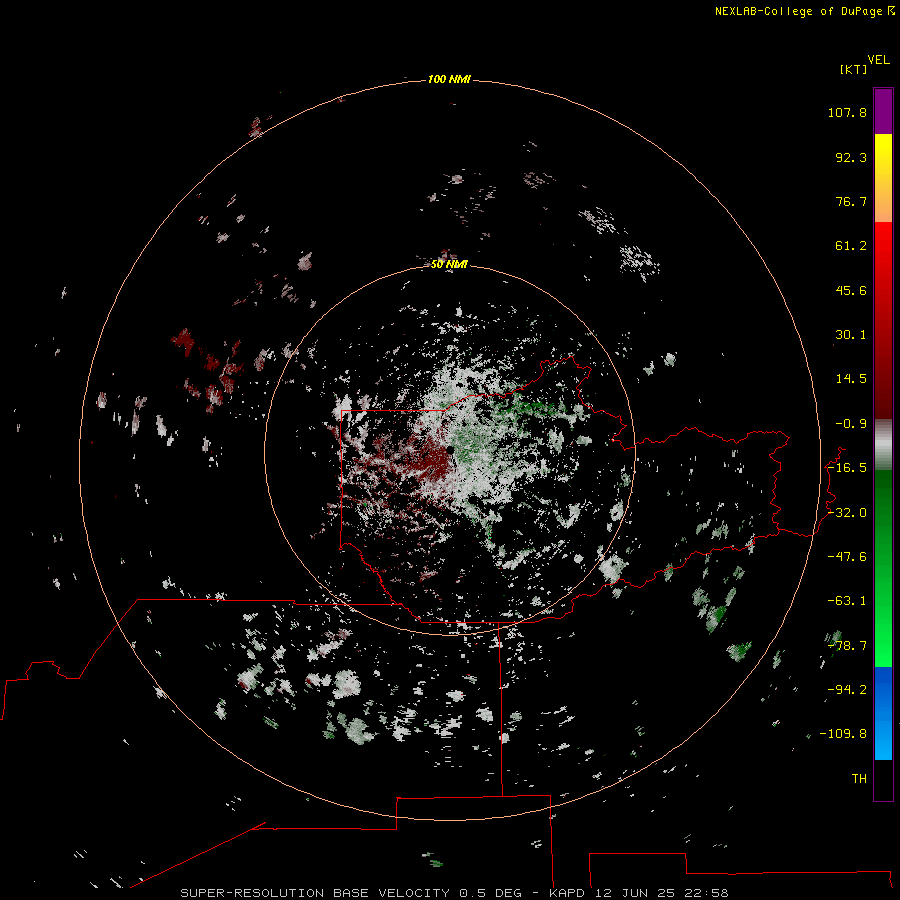Click the yellow-orange segment of the color bar
The image size is (900, 900).
pyautogui.click(x=883, y=178)
